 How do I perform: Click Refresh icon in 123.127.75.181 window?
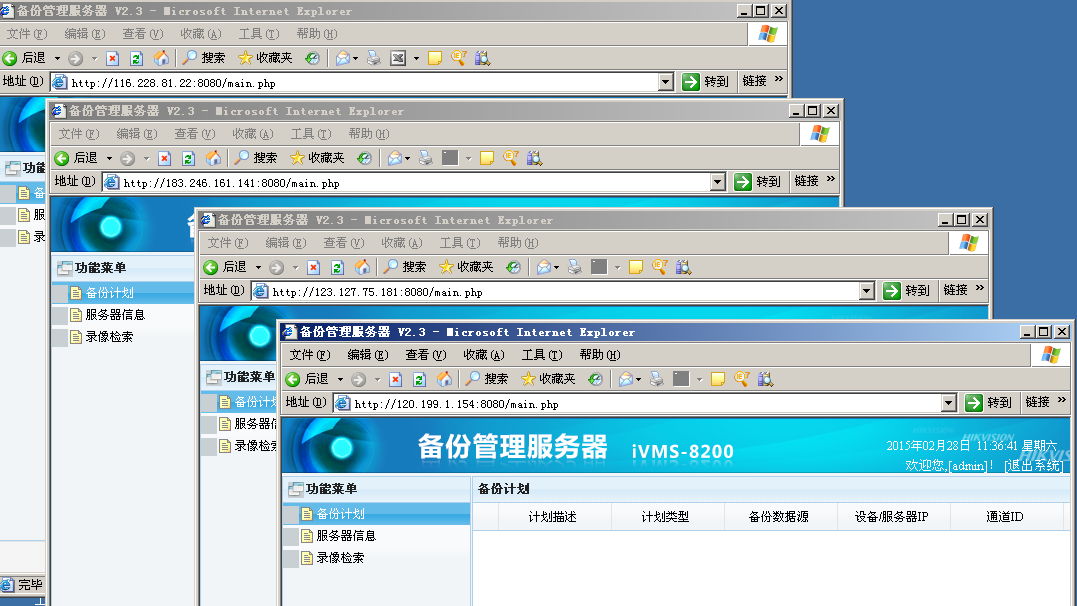337,267
